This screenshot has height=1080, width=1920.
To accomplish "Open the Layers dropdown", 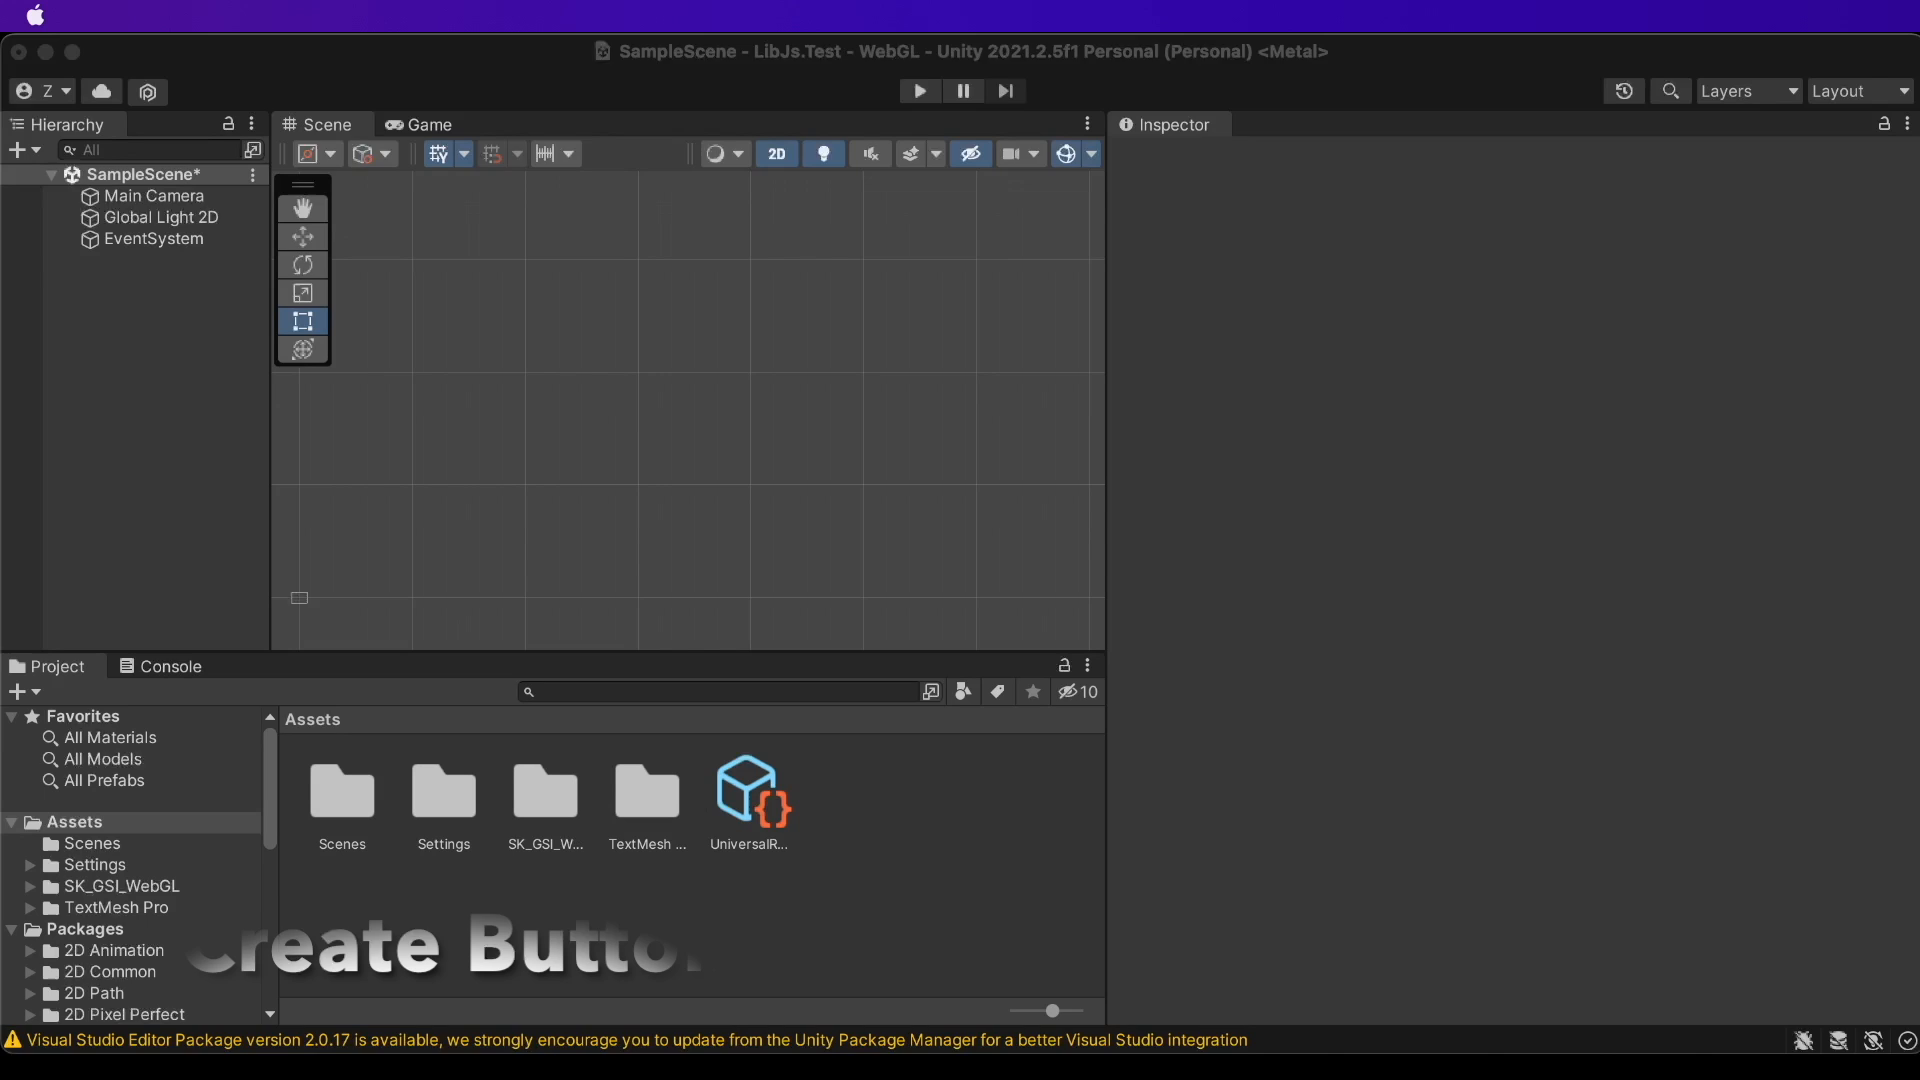I will click(1749, 91).
